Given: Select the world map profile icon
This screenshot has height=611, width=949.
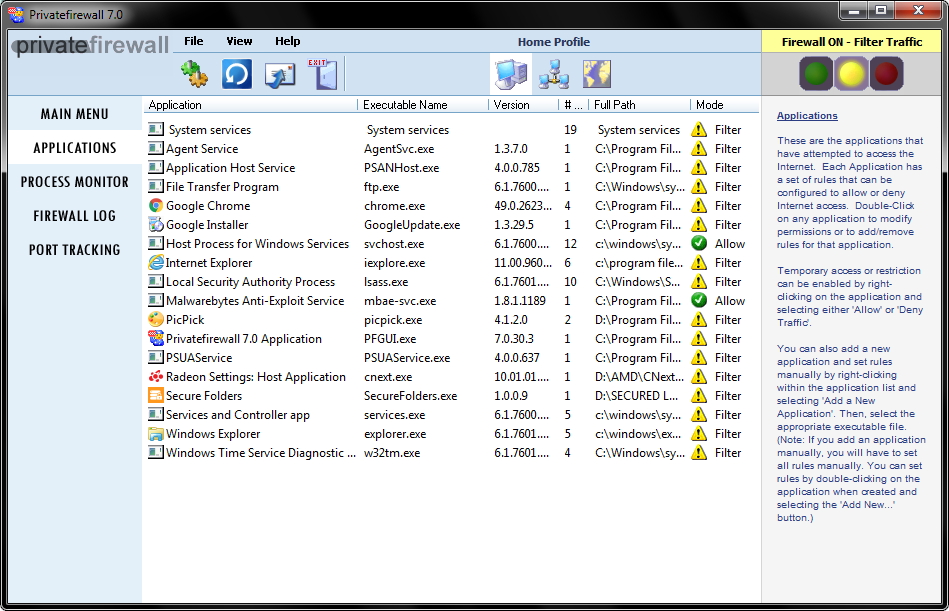Looking at the screenshot, I should point(597,74).
